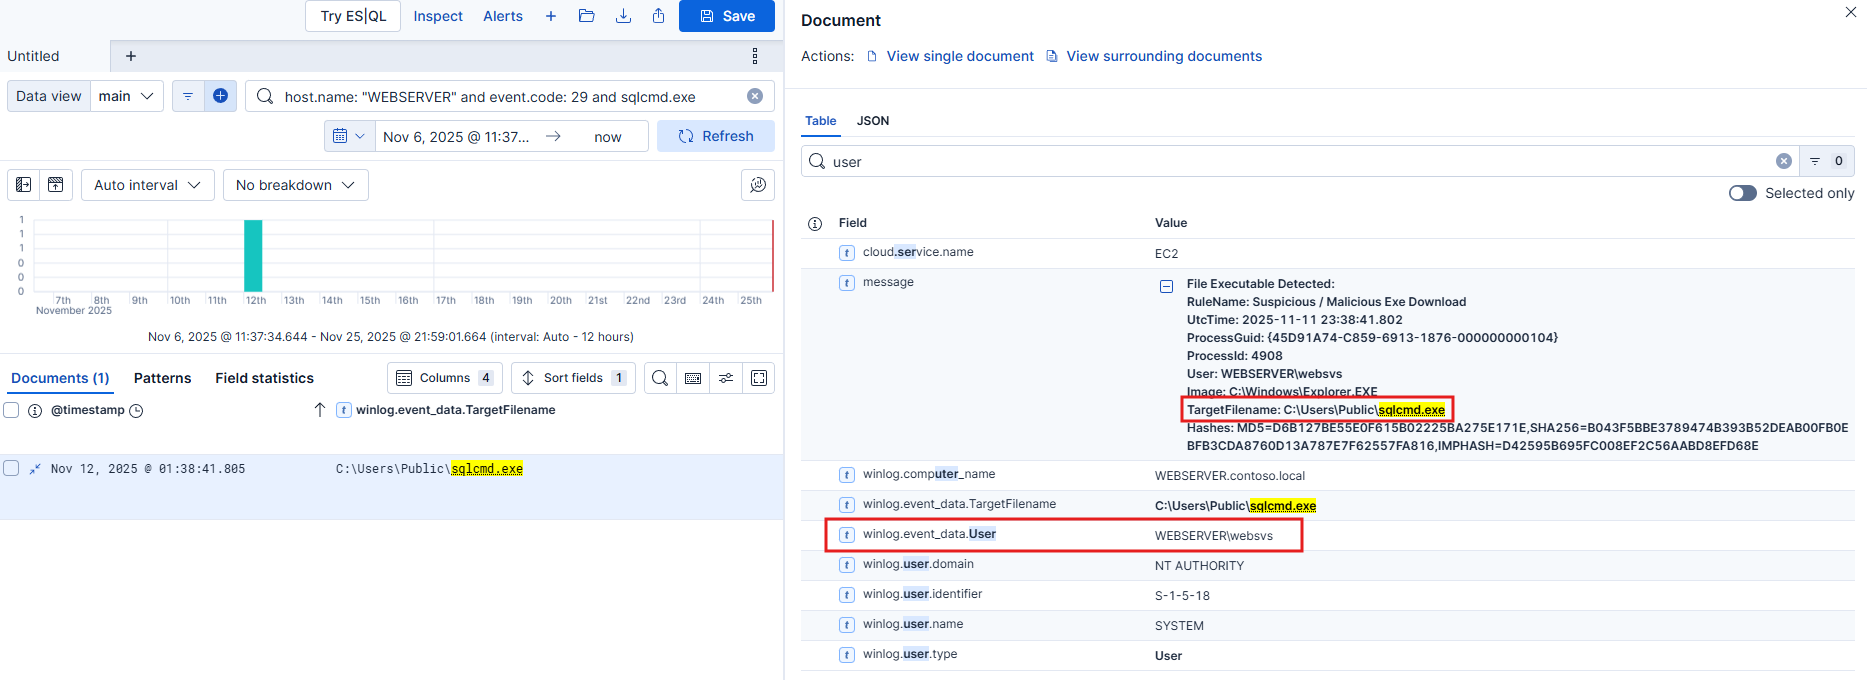Screen dimensions: 1867x680
Task: Enable the Selected only switch
Action: [x=1742, y=193]
